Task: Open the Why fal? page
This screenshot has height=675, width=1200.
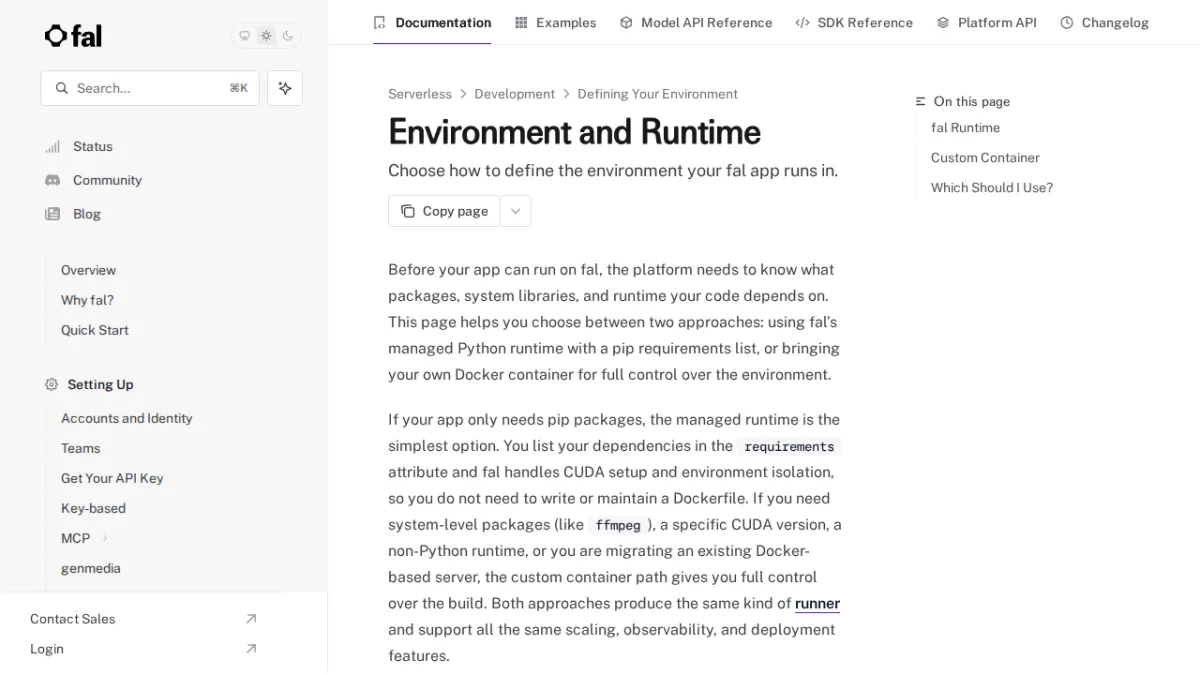Action: pyautogui.click(x=87, y=300)
